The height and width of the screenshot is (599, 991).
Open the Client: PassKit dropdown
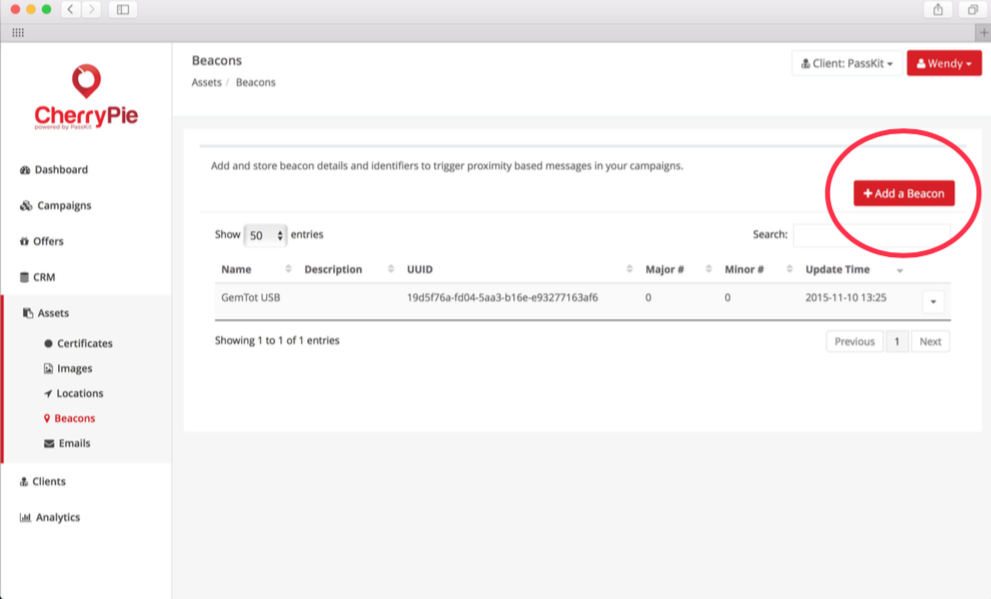point(846,63)
